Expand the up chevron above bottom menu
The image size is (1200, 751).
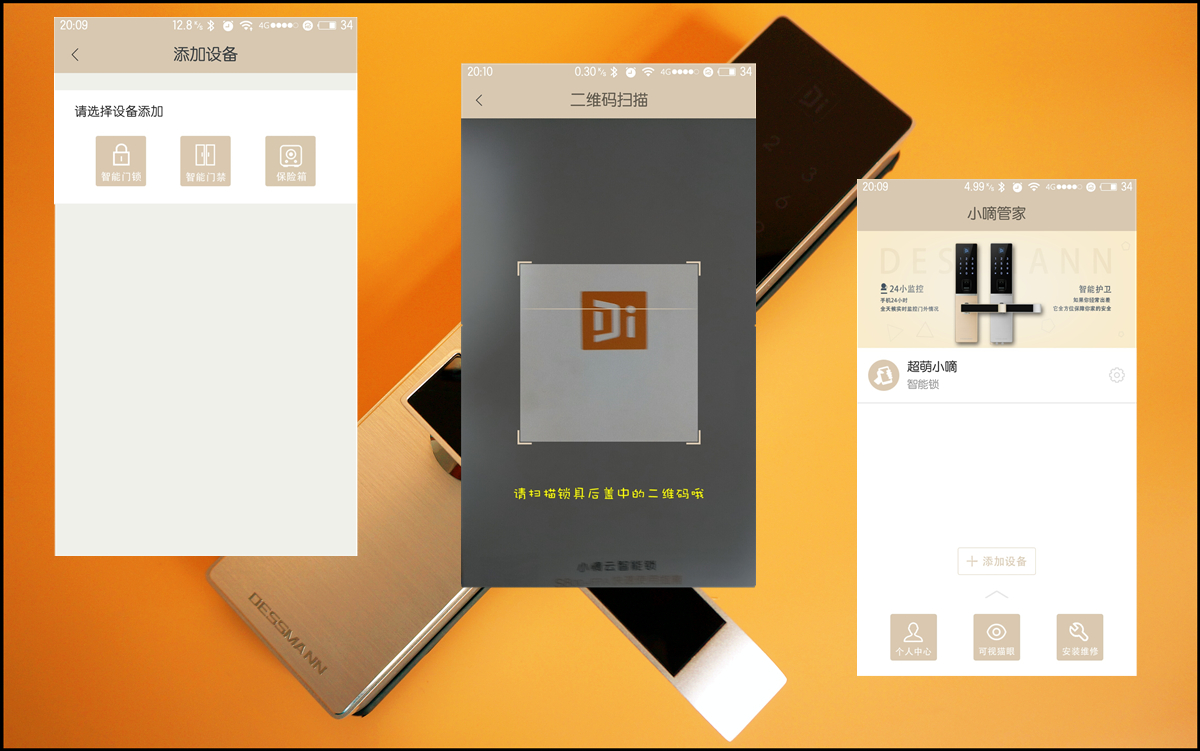tap(996, 595)
